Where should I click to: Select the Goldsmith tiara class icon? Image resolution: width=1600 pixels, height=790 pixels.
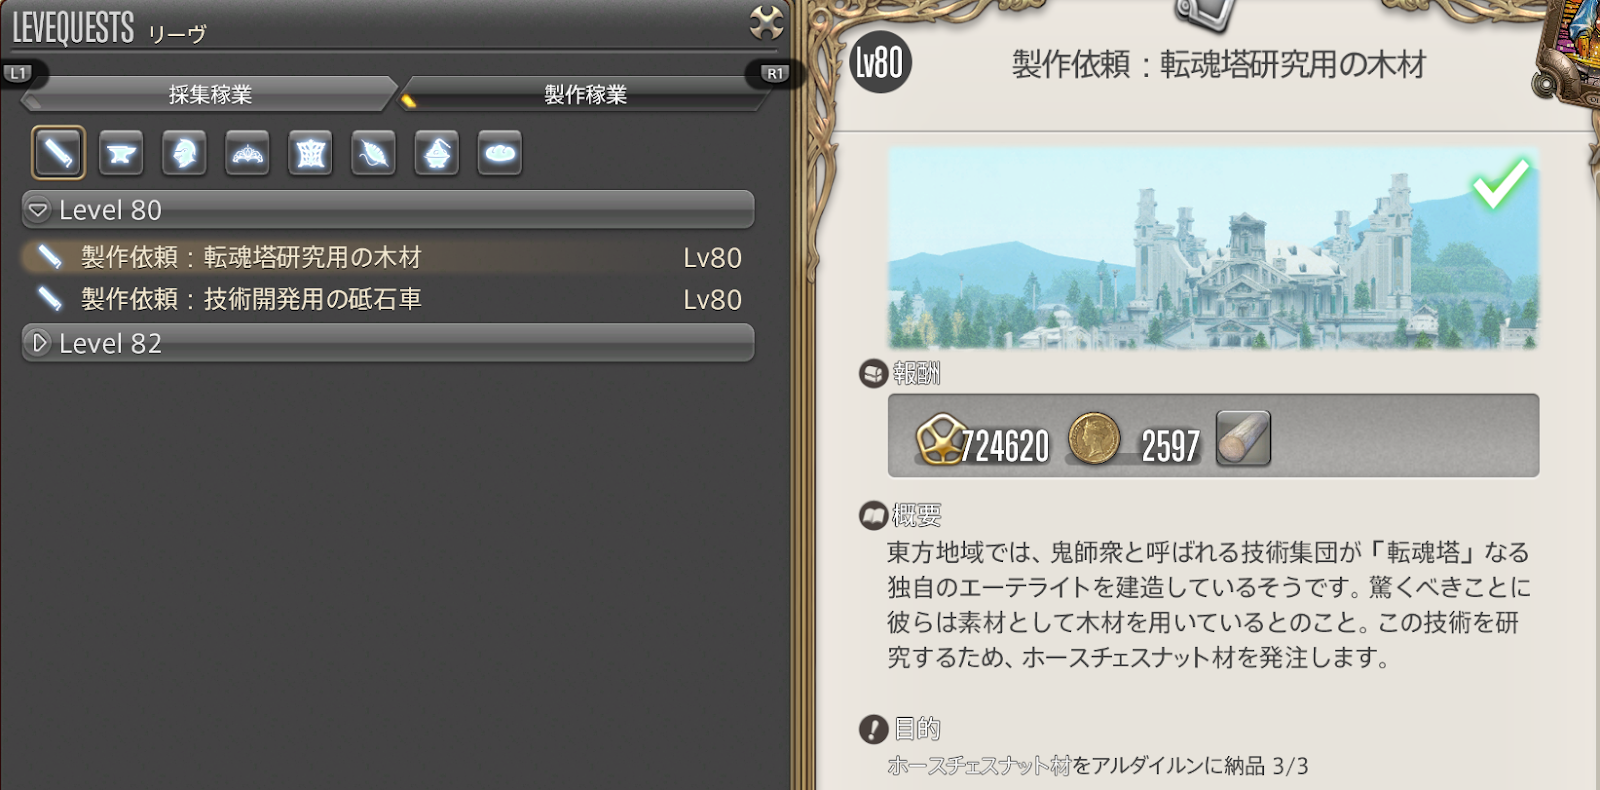247,153
